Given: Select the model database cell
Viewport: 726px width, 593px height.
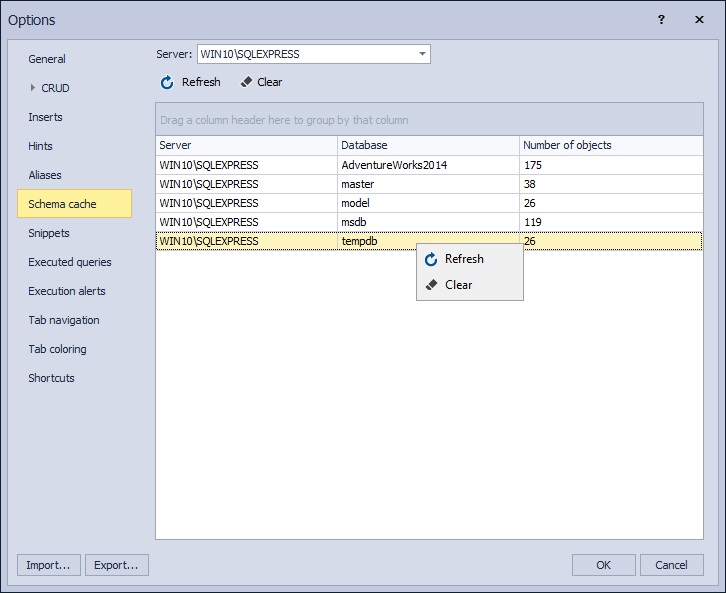Looking at the screenshot, I should pos(428,203).
